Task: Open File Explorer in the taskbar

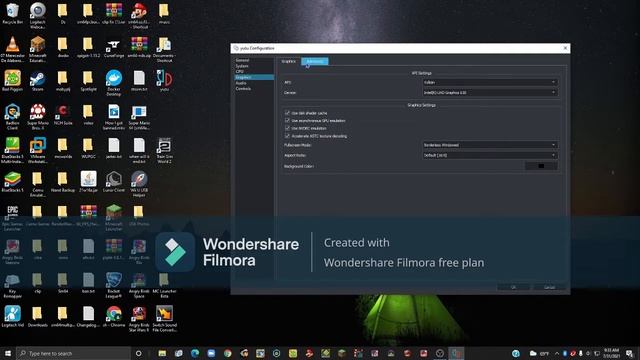Action: click(x=162, y=353)
